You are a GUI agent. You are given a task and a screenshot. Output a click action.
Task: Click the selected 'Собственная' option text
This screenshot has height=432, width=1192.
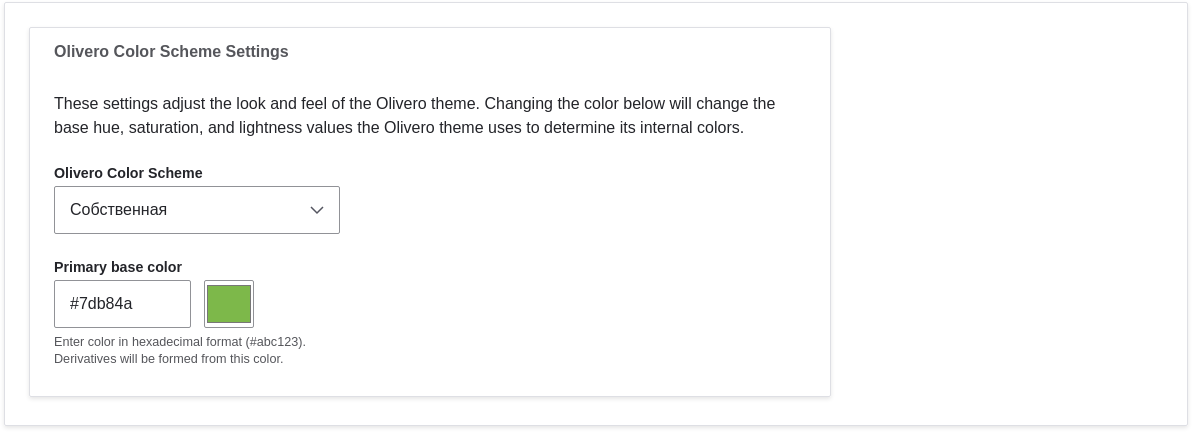click(118, 210)
